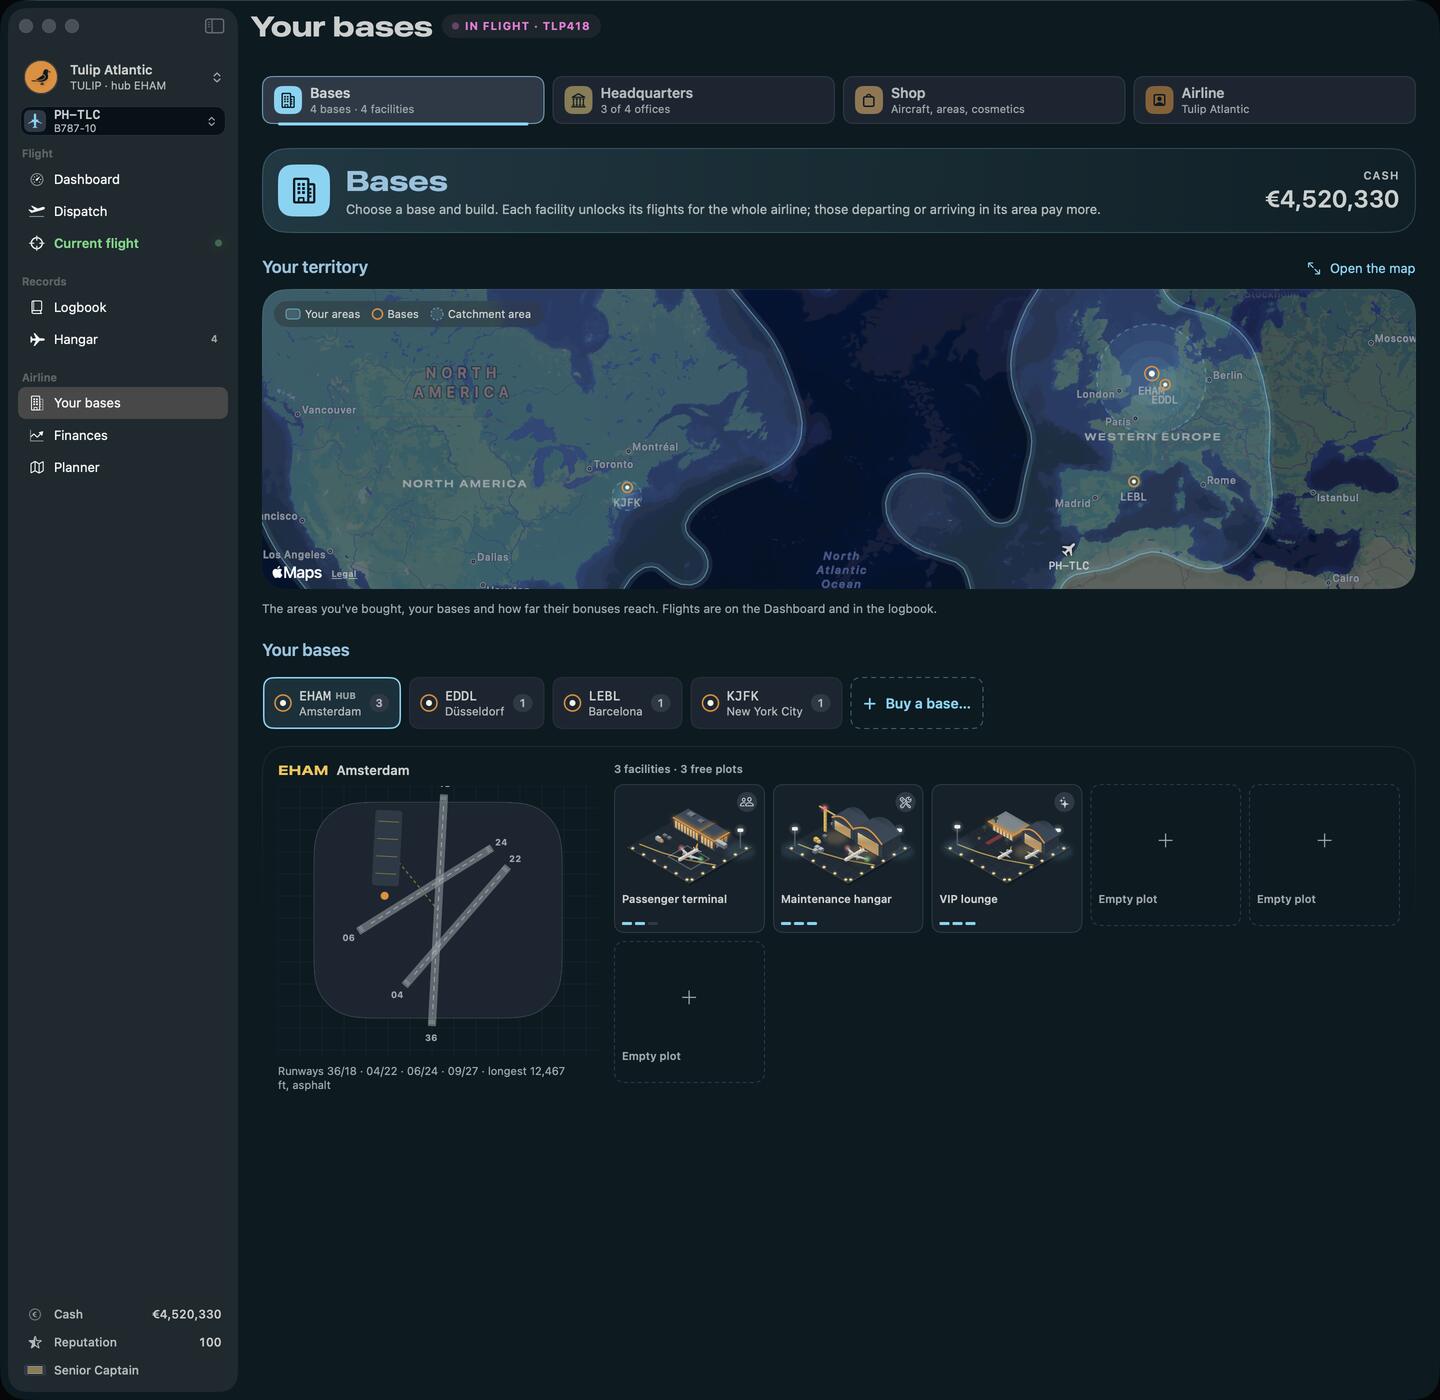The width and height of the screenshot is (1440, 1400).
Task: Click the Apple Maps logo
Action: (x=297, y=573)
